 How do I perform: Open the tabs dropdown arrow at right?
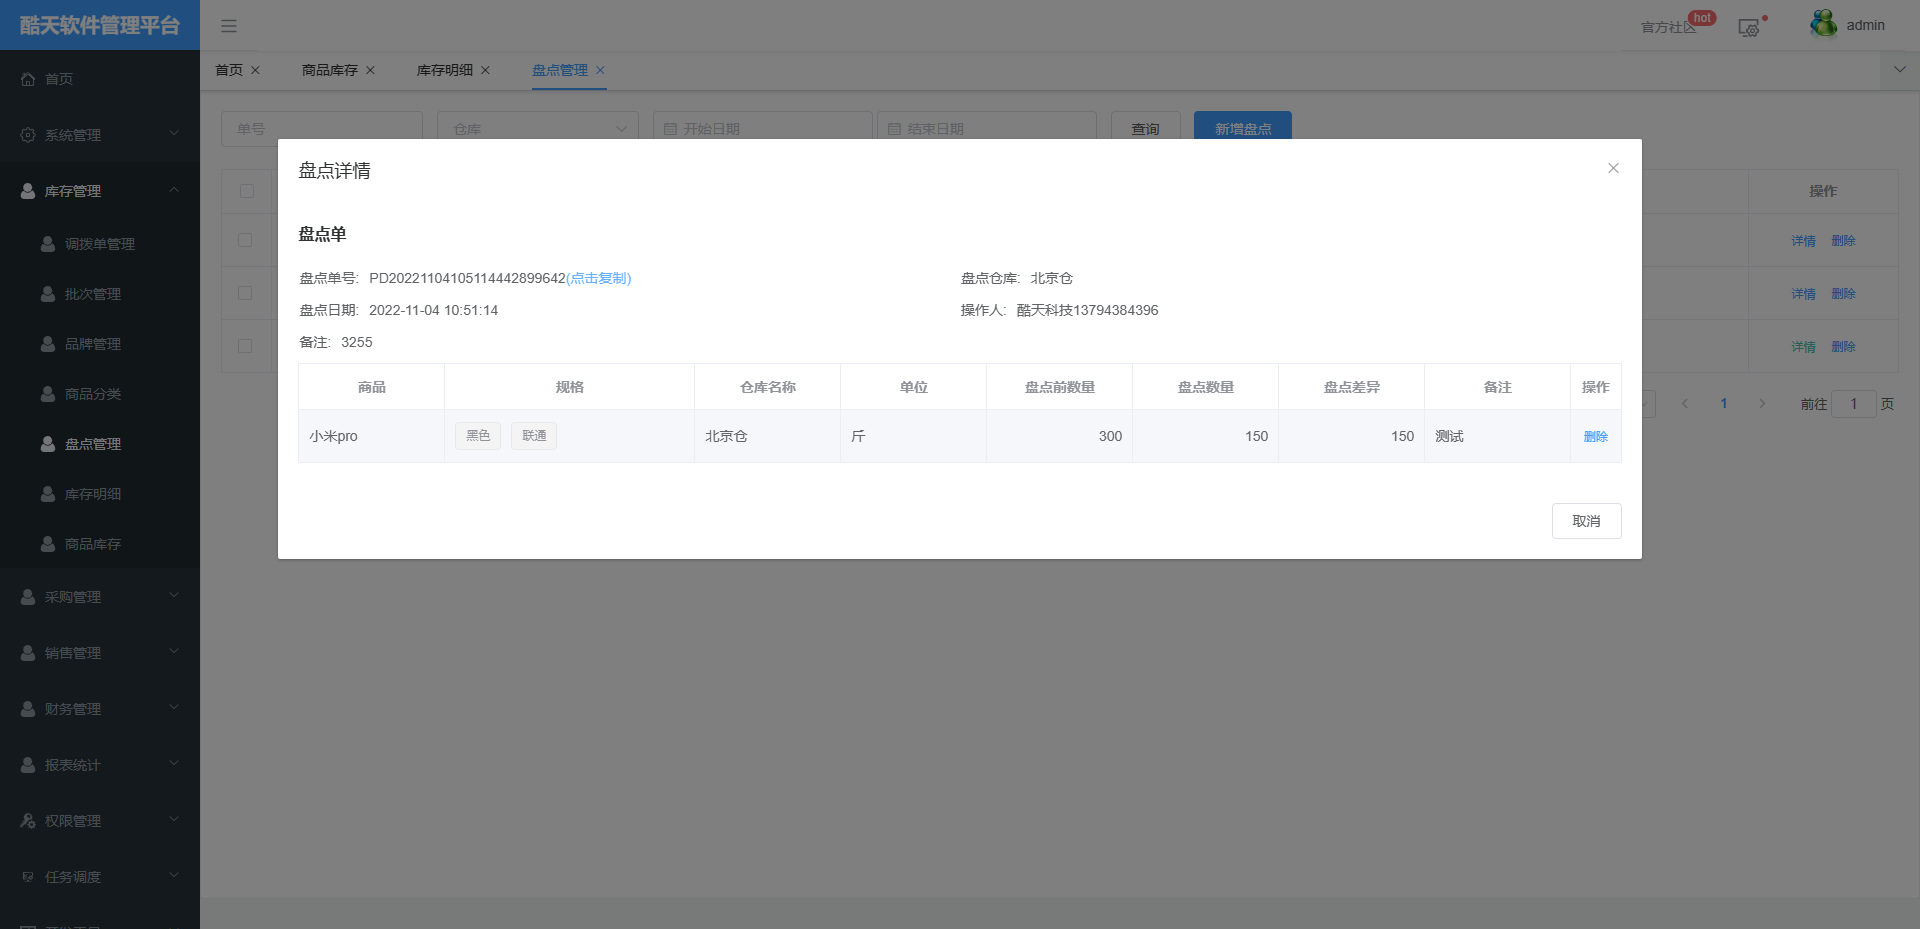[x=1899, y=70]
